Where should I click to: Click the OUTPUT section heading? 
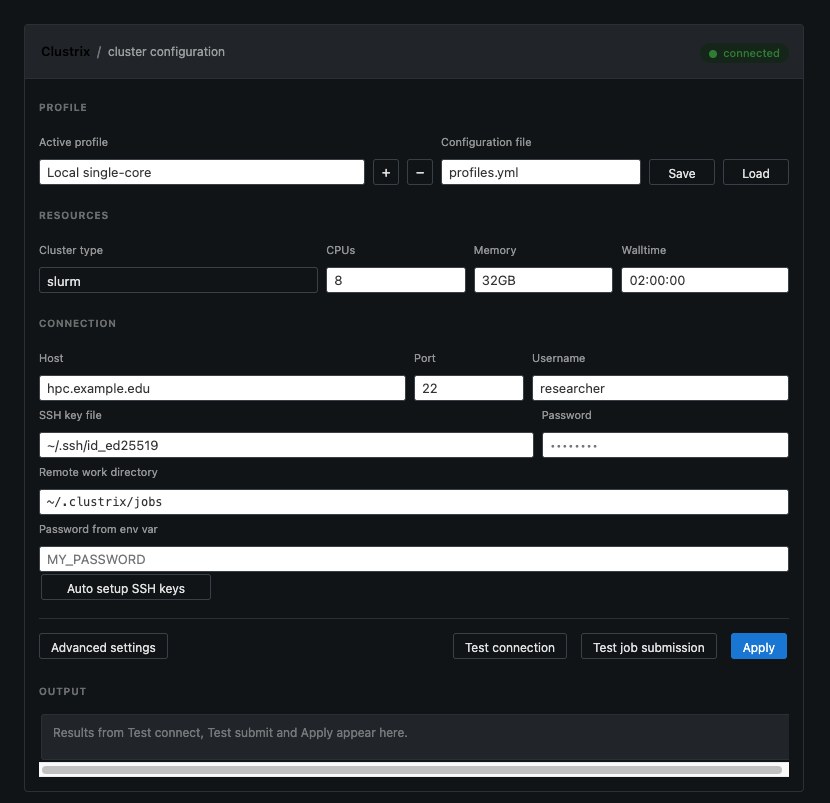click(62, 691)
